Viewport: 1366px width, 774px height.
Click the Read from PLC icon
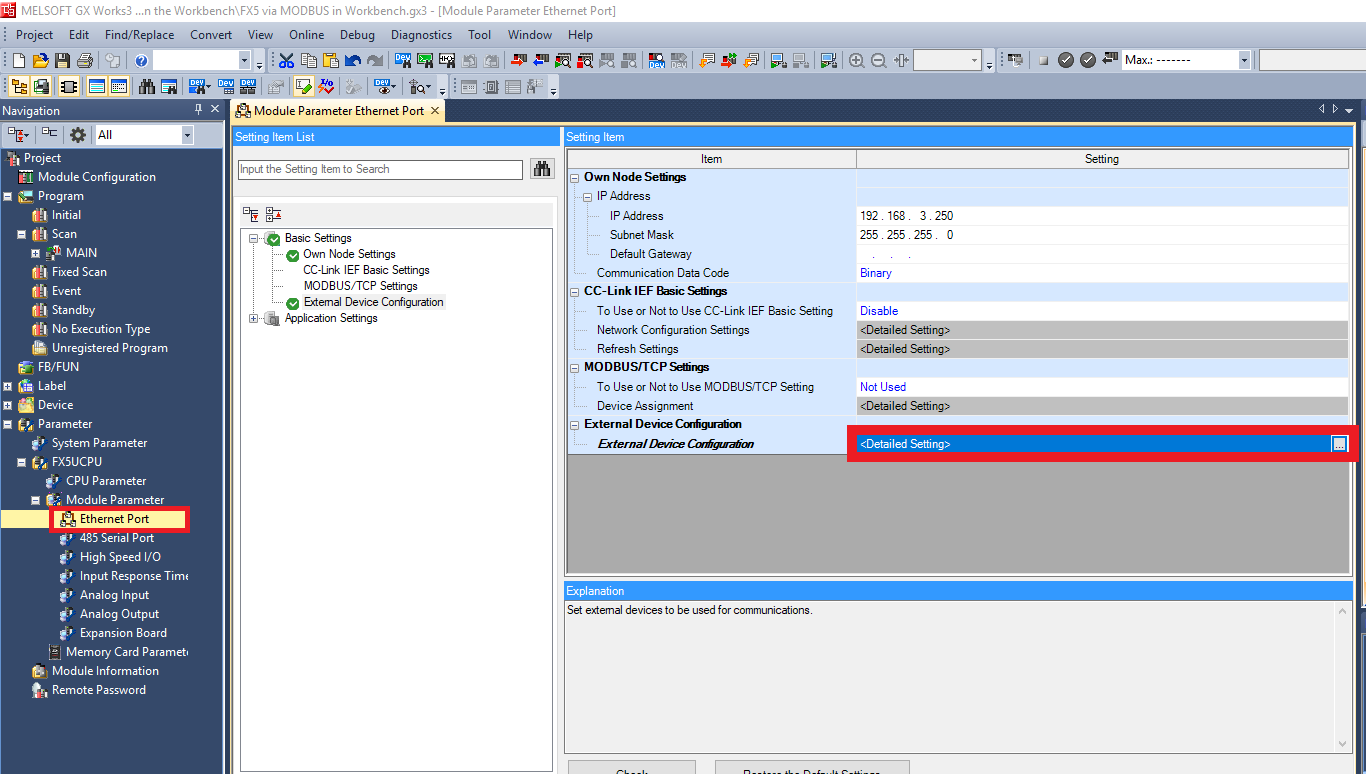pyautogui.click(x=540, y=60)
